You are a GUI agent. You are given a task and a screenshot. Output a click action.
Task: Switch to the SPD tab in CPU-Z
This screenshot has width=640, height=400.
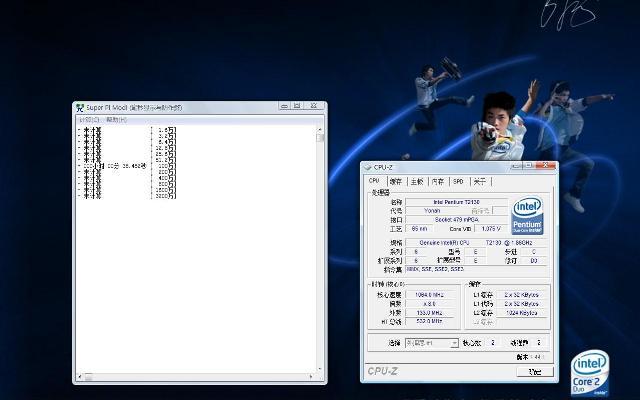click(458, 181)
